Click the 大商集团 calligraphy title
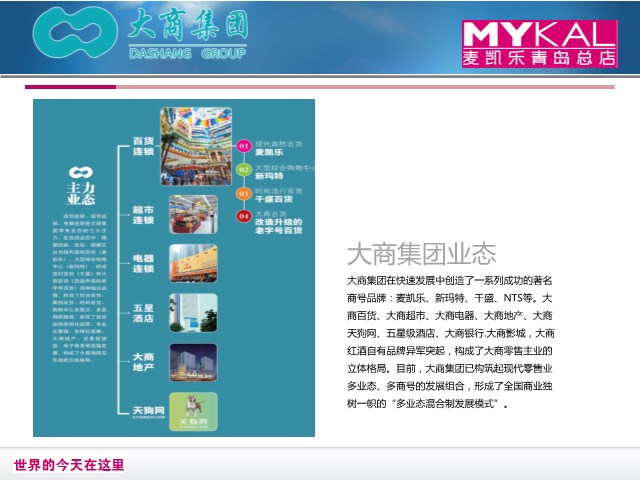 [188, 25]
